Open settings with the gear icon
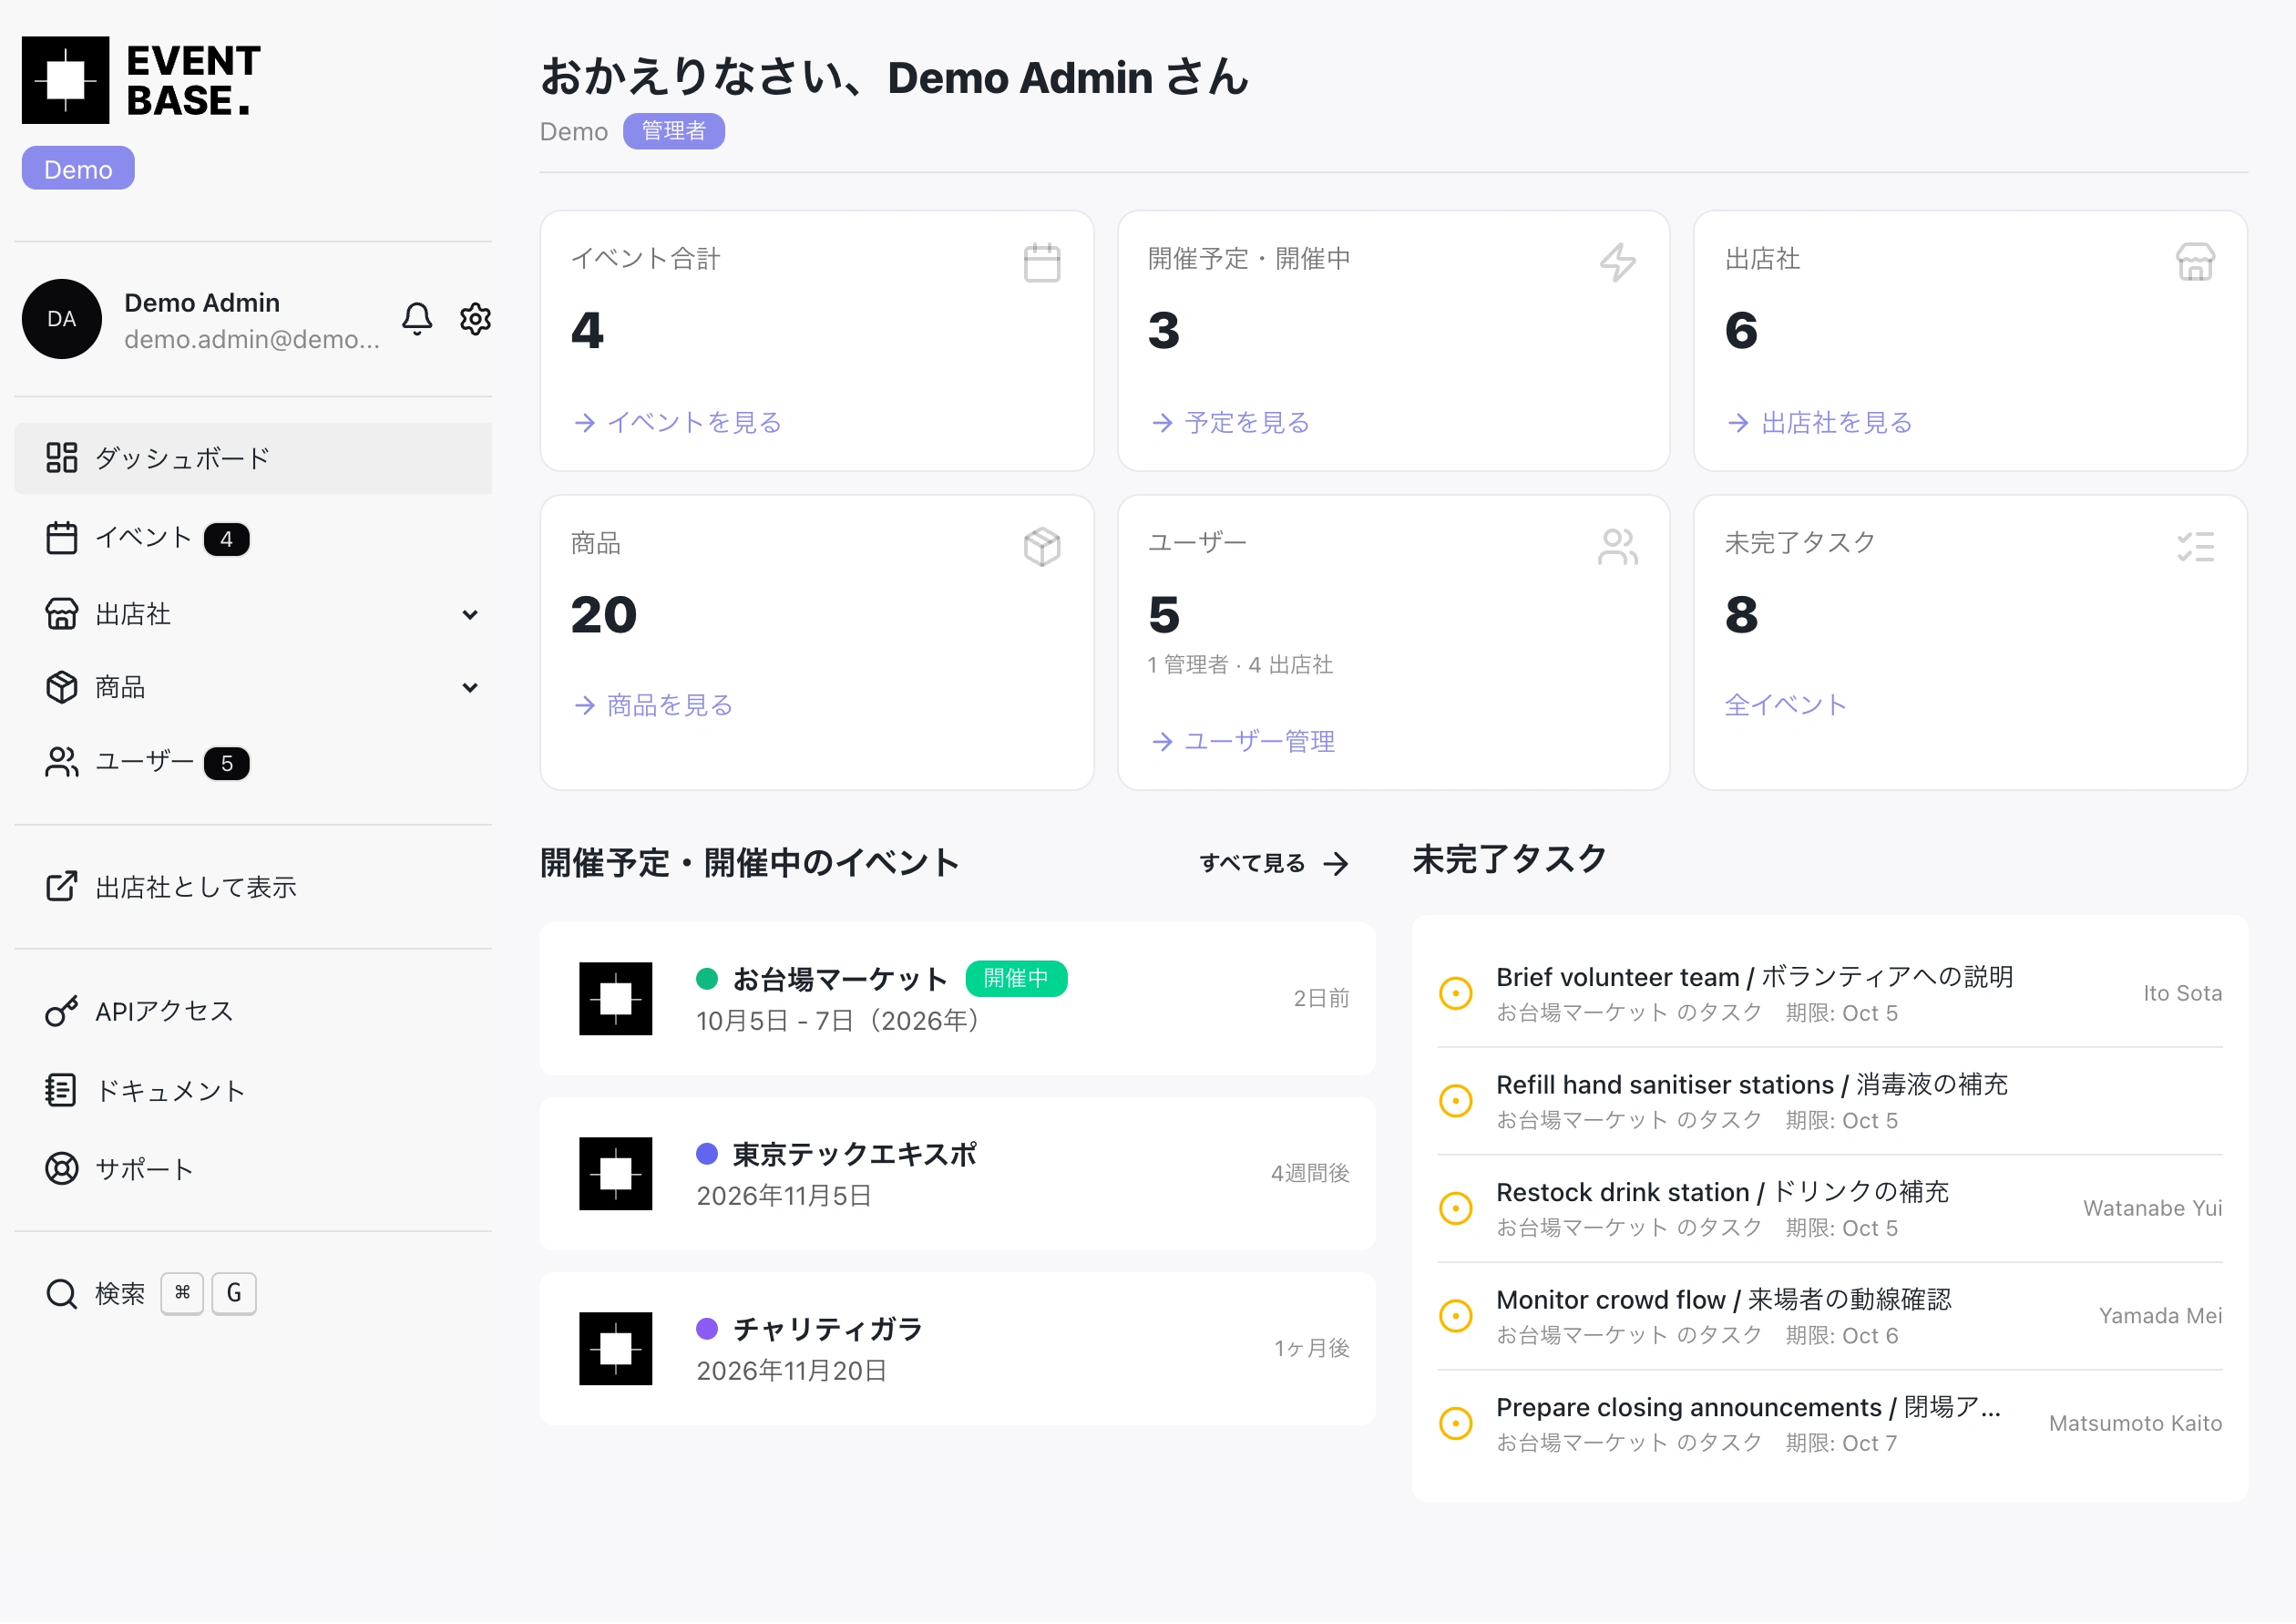The width and height of the screenshot is (2296, 1624). pos(475,319)
